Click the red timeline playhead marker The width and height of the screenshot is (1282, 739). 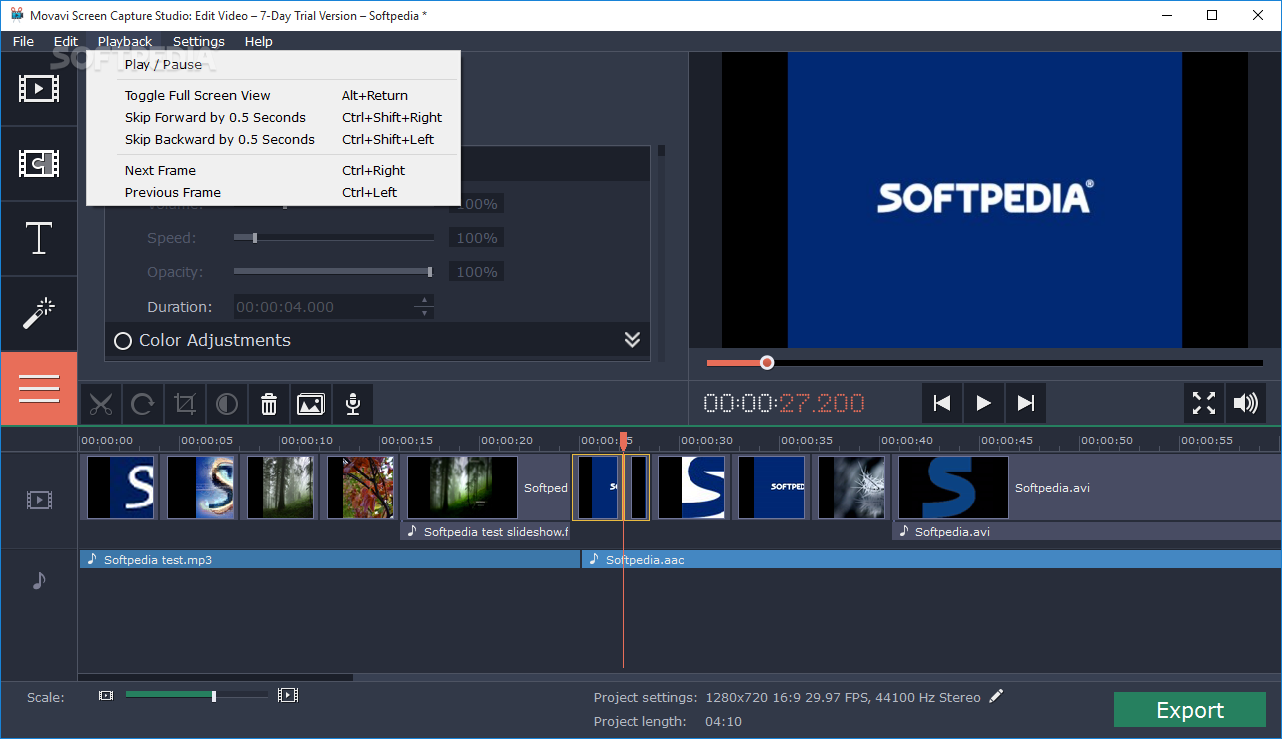tap(623, 440)
